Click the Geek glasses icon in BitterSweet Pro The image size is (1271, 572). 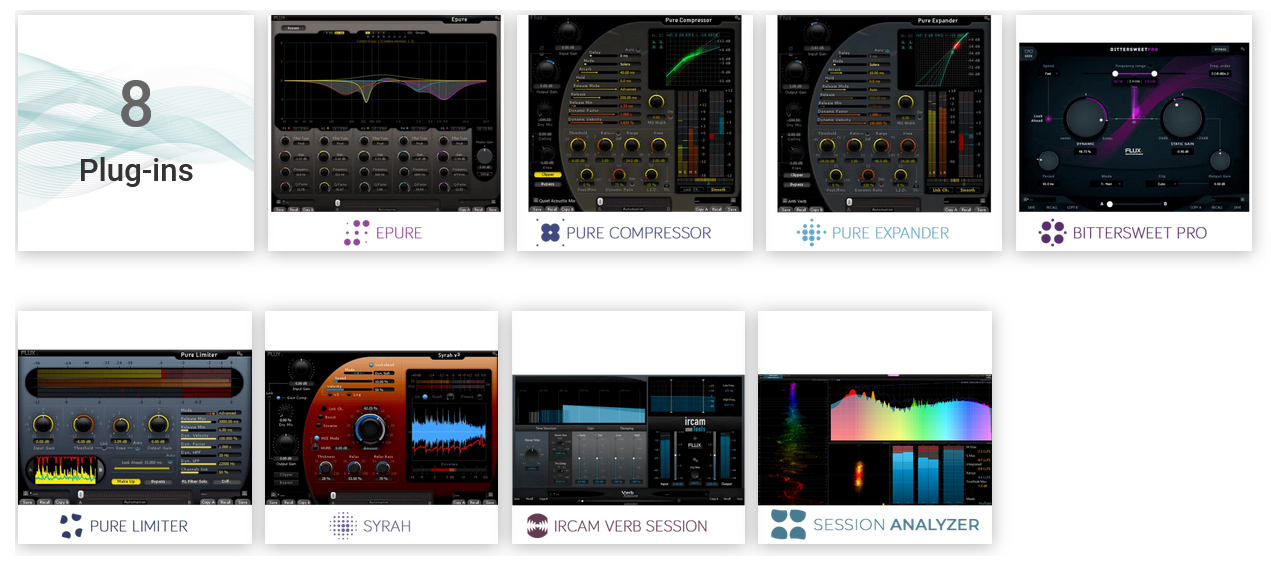1029,52
